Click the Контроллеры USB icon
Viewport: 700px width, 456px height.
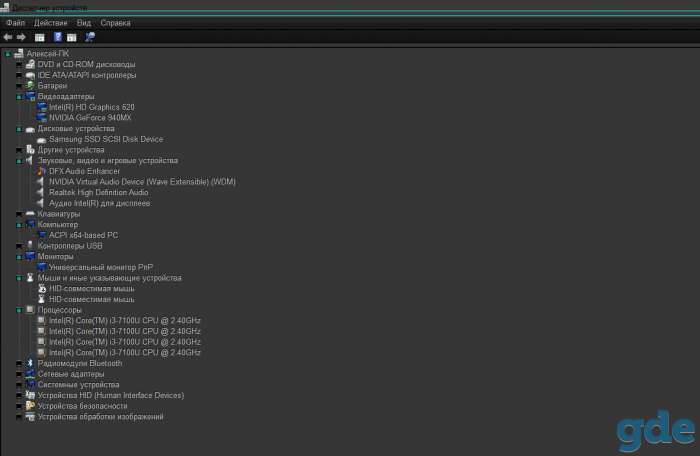coord(30,245)
